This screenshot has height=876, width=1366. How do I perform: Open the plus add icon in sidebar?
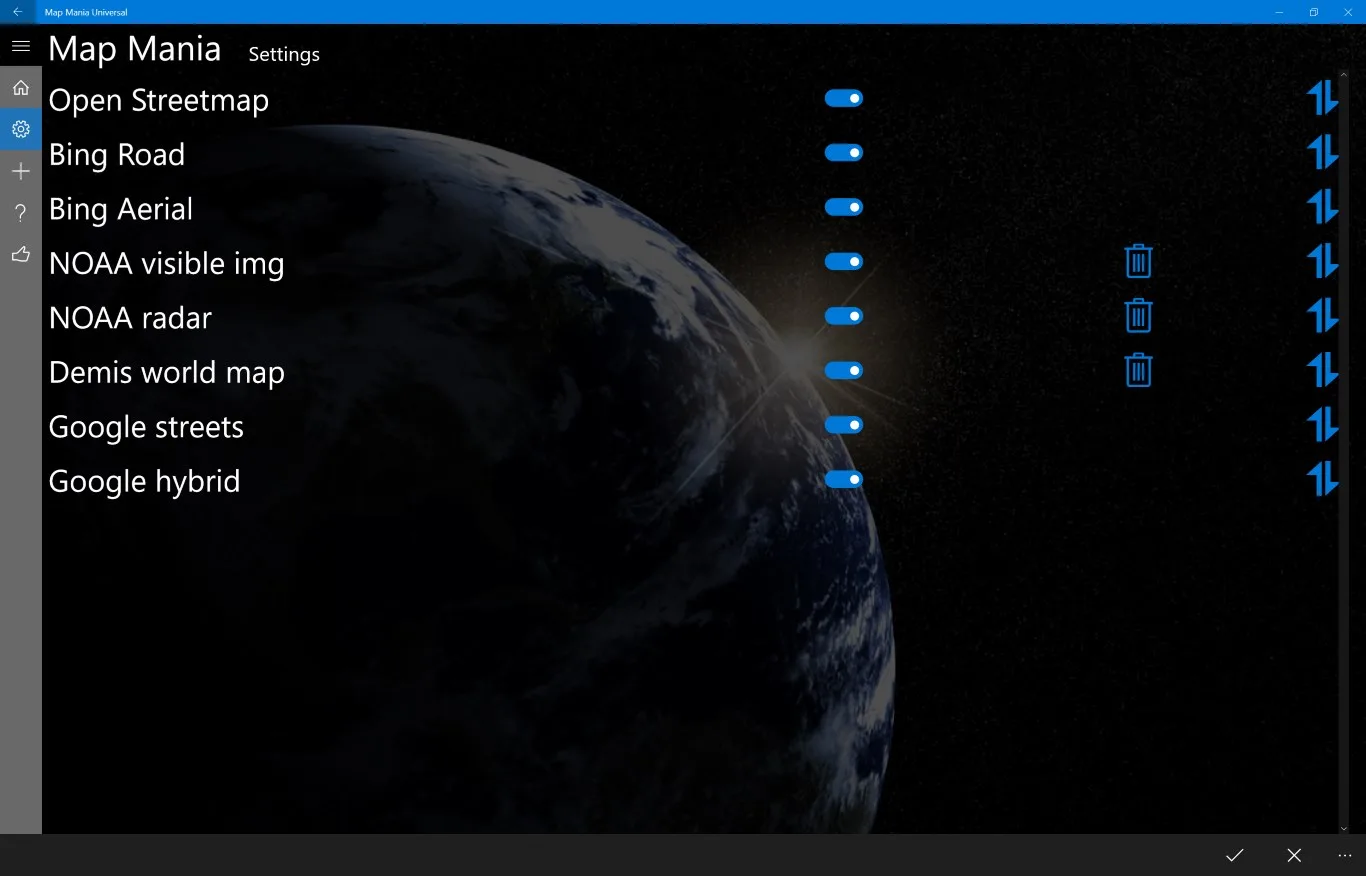20,172
